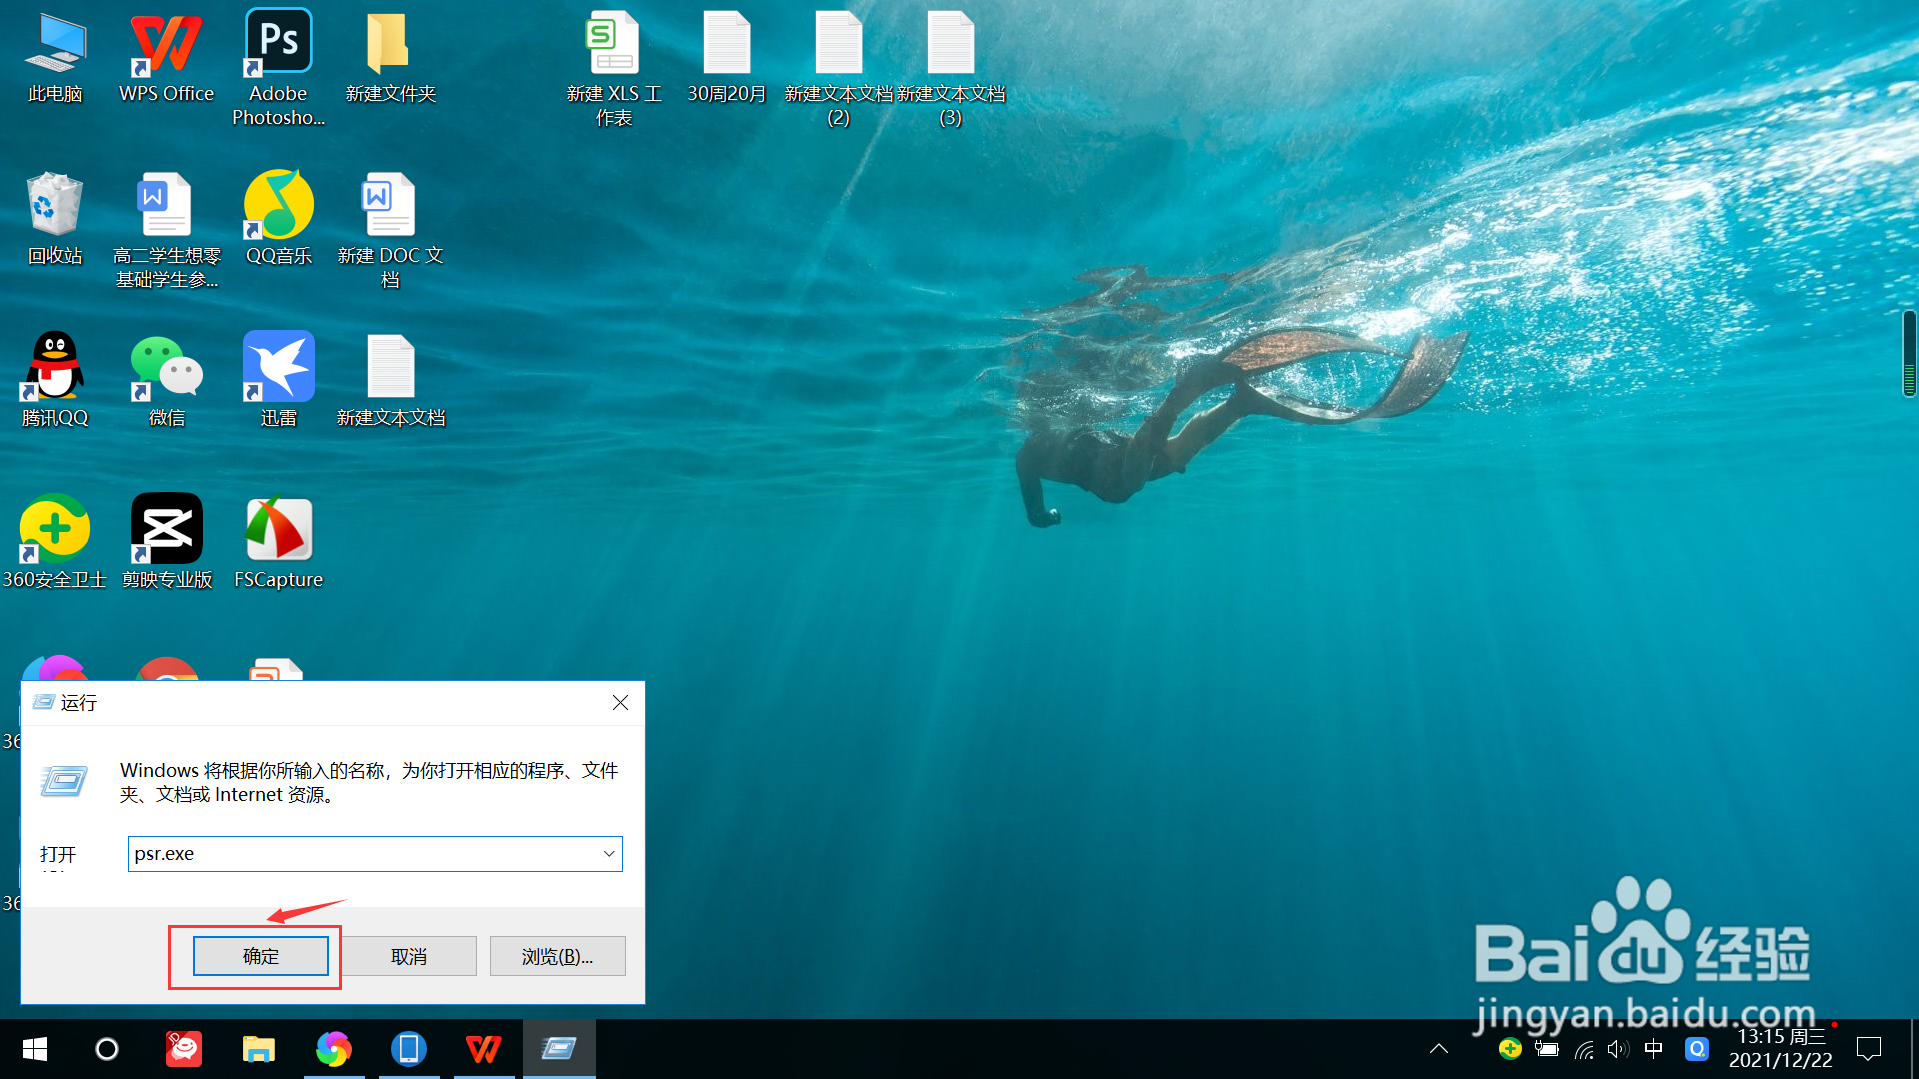
Task: Open Wi-Fi network tray icon
Action: point(1584,1049)
